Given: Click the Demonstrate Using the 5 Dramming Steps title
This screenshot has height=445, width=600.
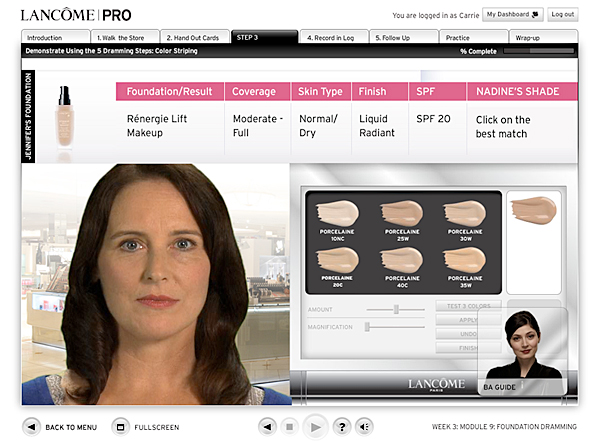Looking at the screenshot, I should tap(111, 51).
